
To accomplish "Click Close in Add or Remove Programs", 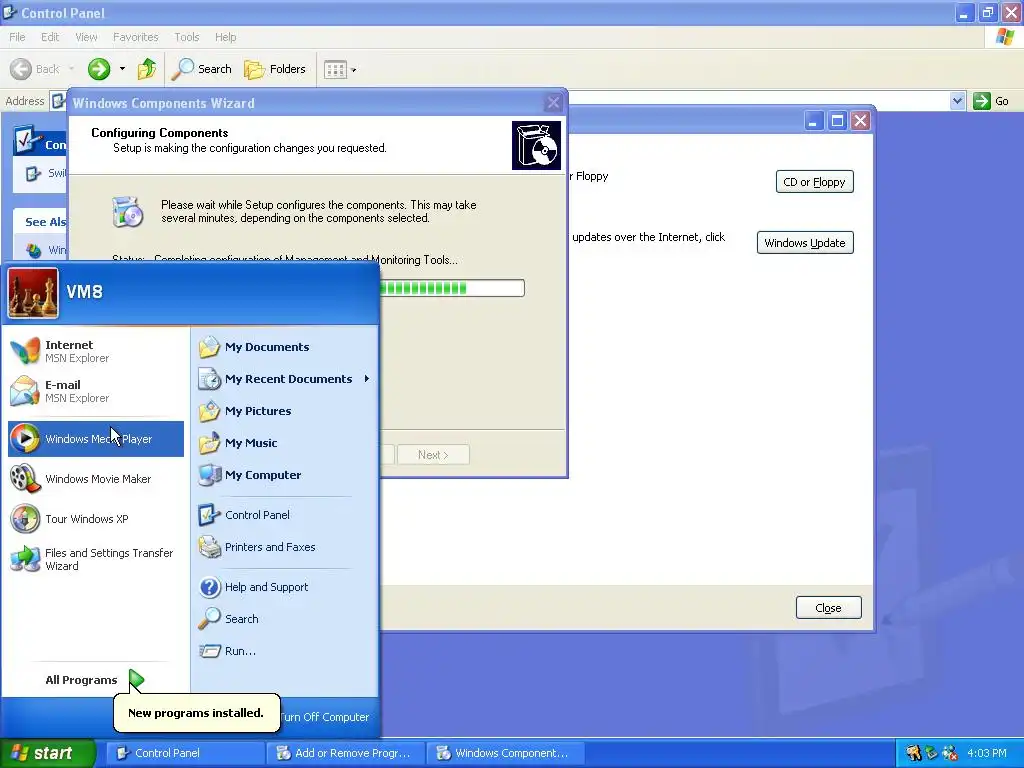I will tap(828, 608).
